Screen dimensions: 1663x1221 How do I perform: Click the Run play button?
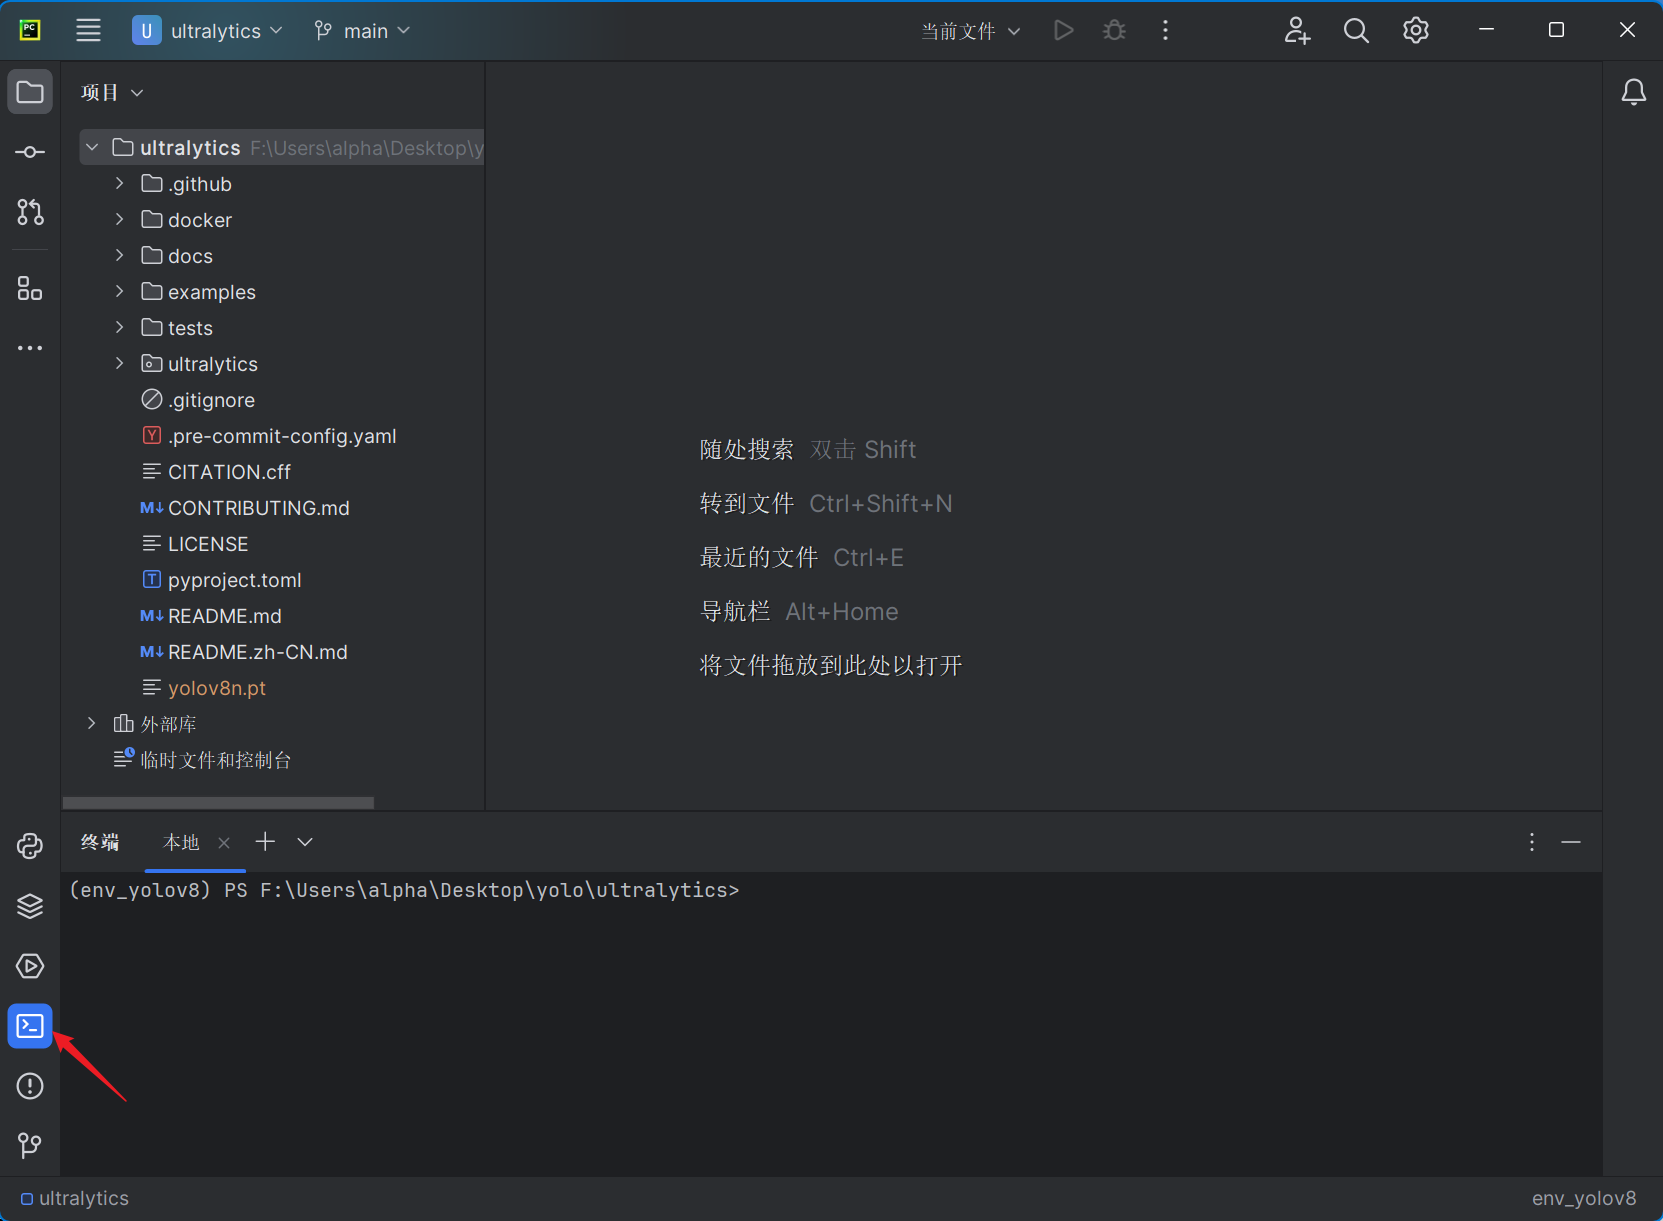[x=1064, y=30]
